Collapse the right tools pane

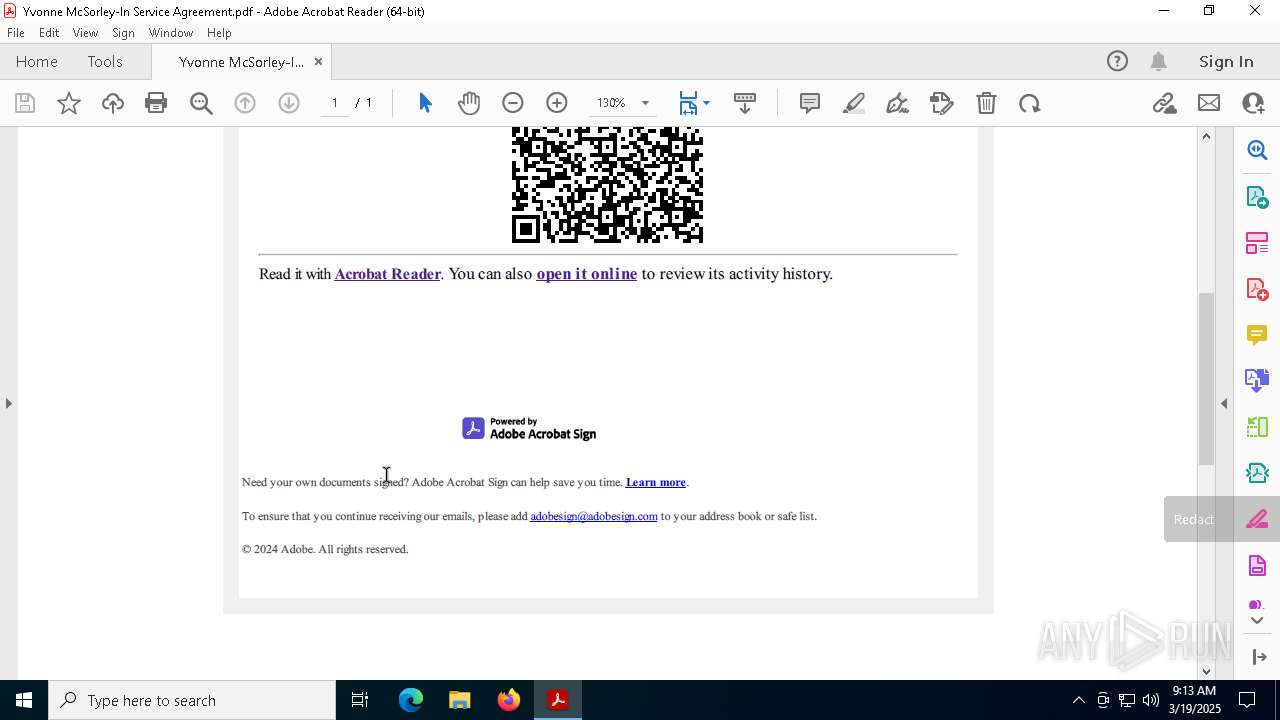[1224, 403]
